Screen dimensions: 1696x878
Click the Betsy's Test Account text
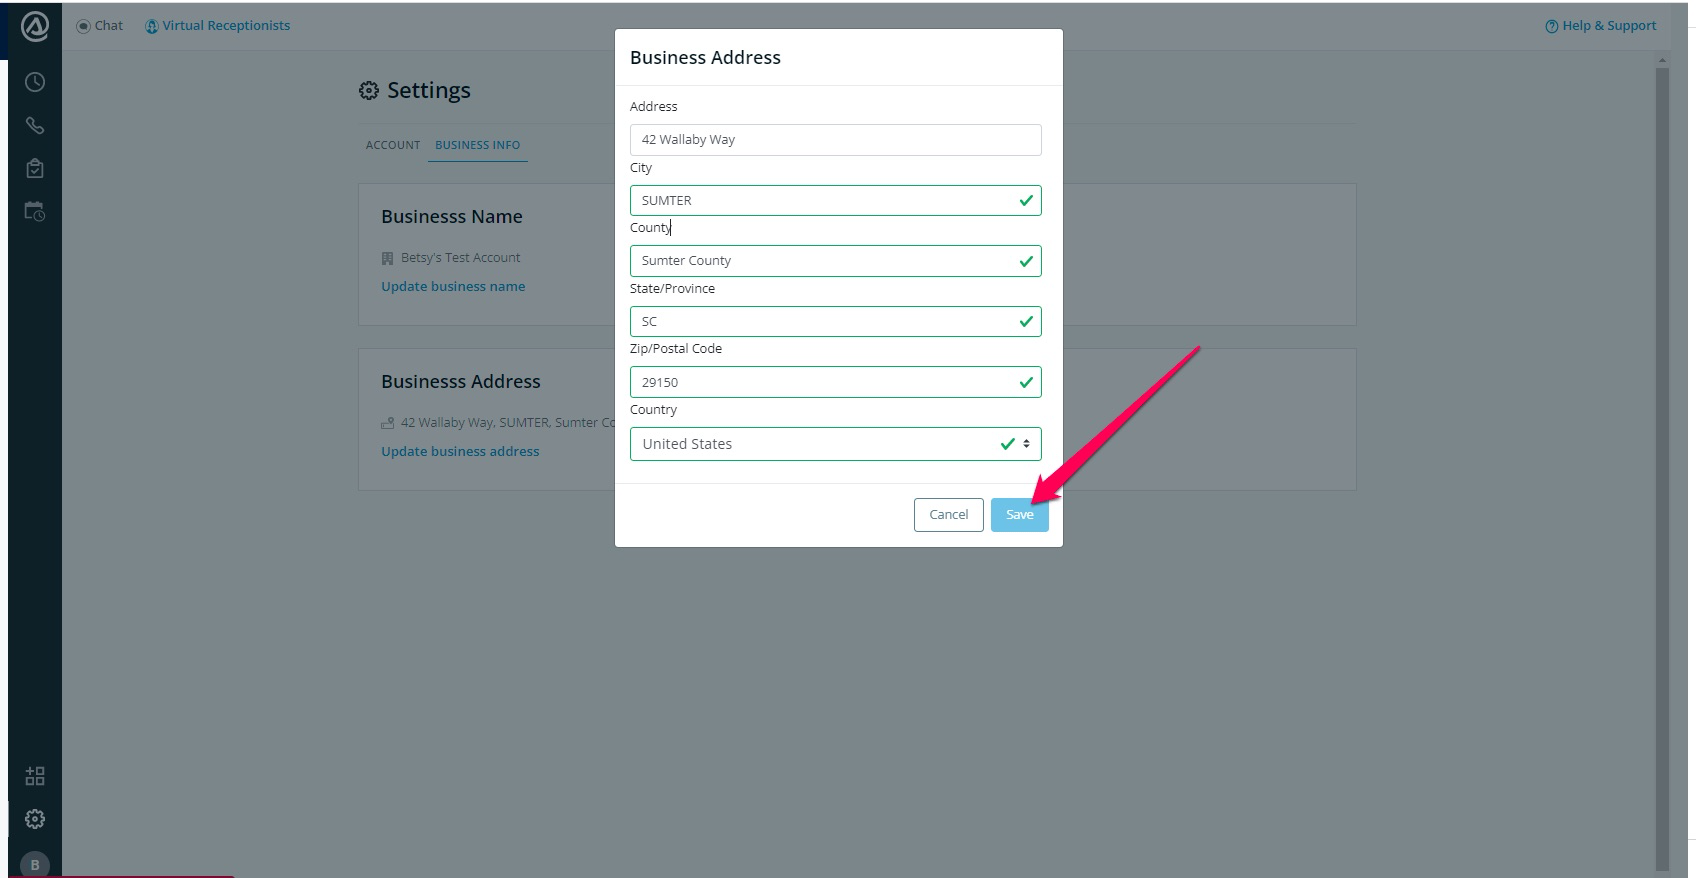click(461, 258)
